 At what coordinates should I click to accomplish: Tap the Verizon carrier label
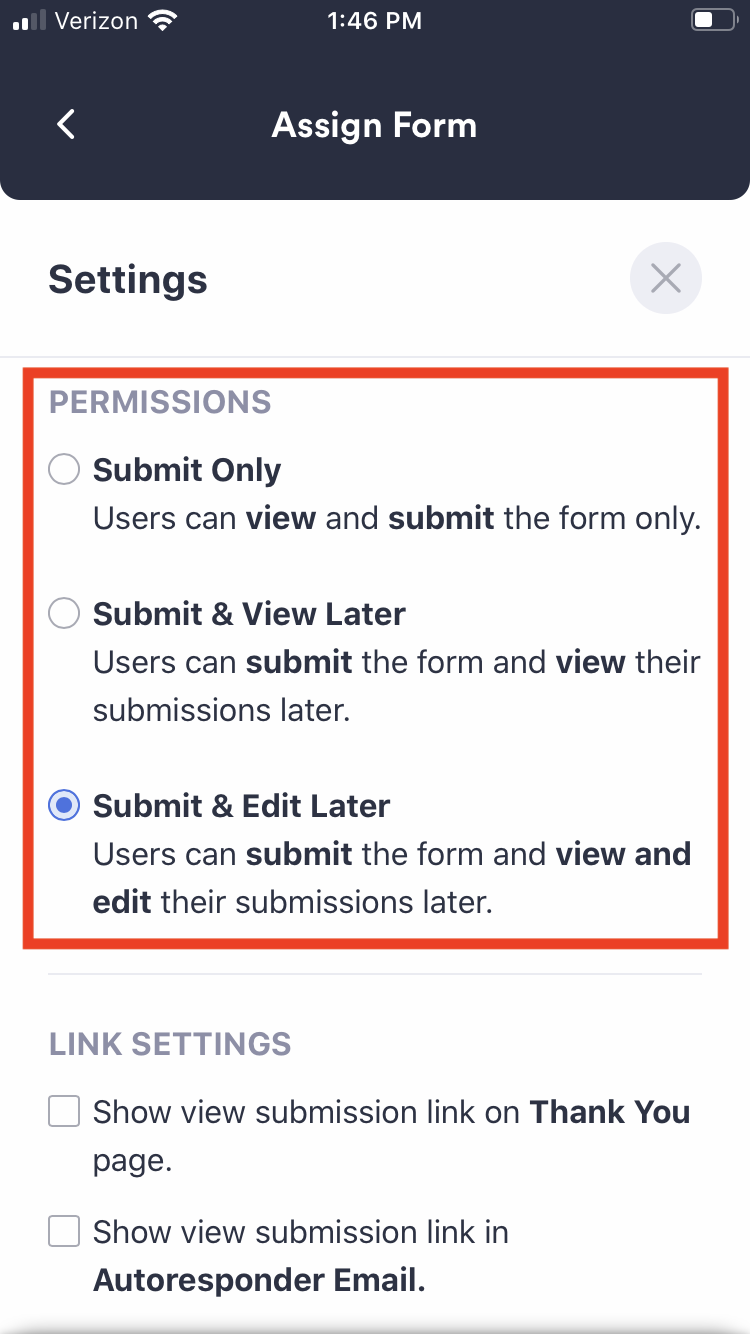(x=97, y=20)
